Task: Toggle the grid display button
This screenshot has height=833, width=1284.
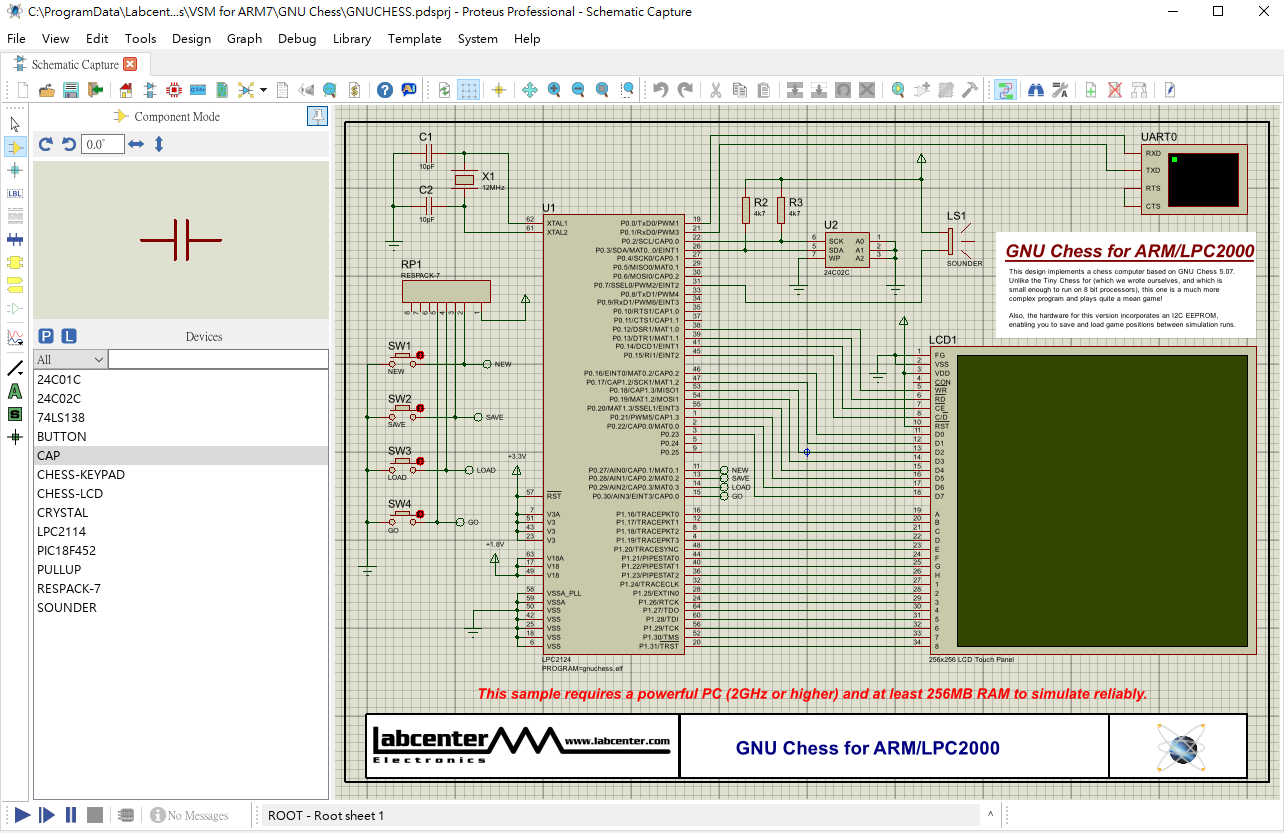Action: tap(468, 90)
